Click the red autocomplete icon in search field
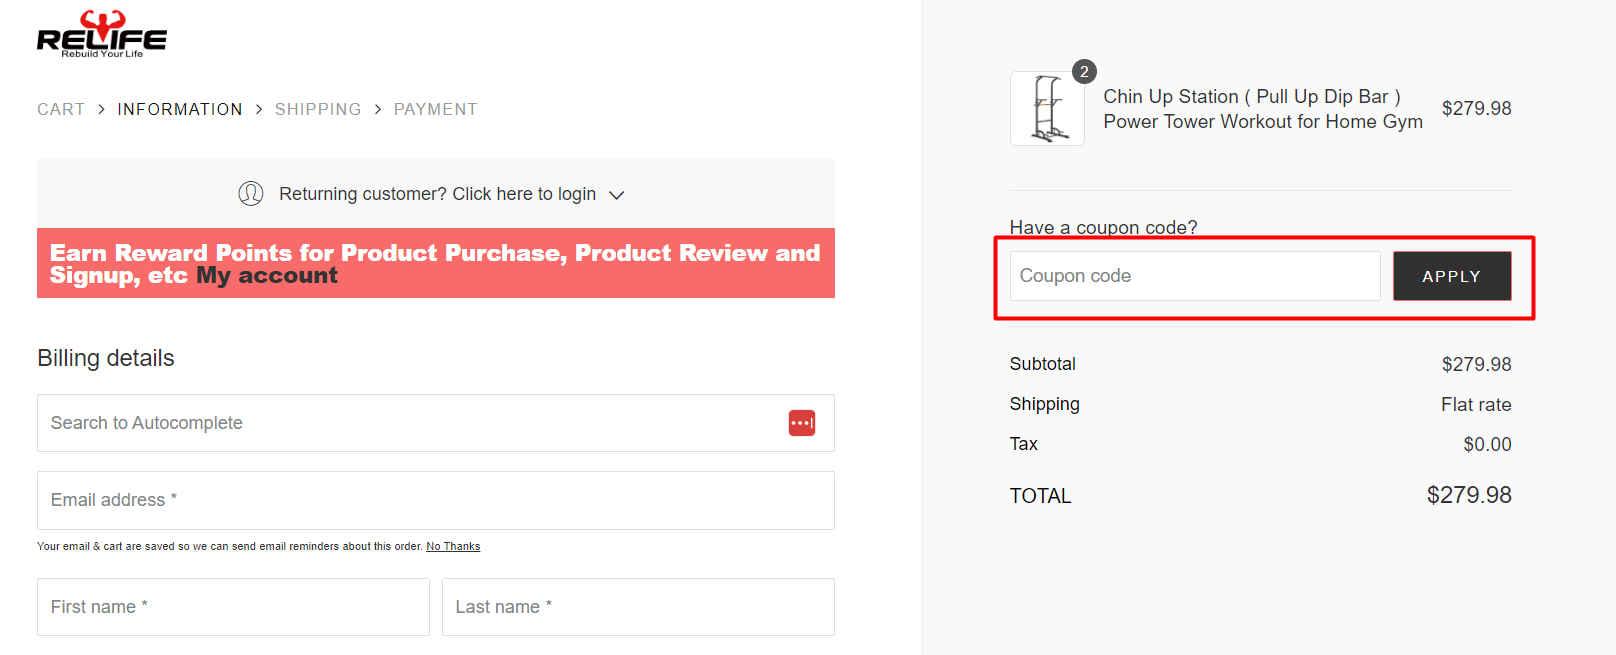This screenshot has height=655, width=1616. [802, 423]
